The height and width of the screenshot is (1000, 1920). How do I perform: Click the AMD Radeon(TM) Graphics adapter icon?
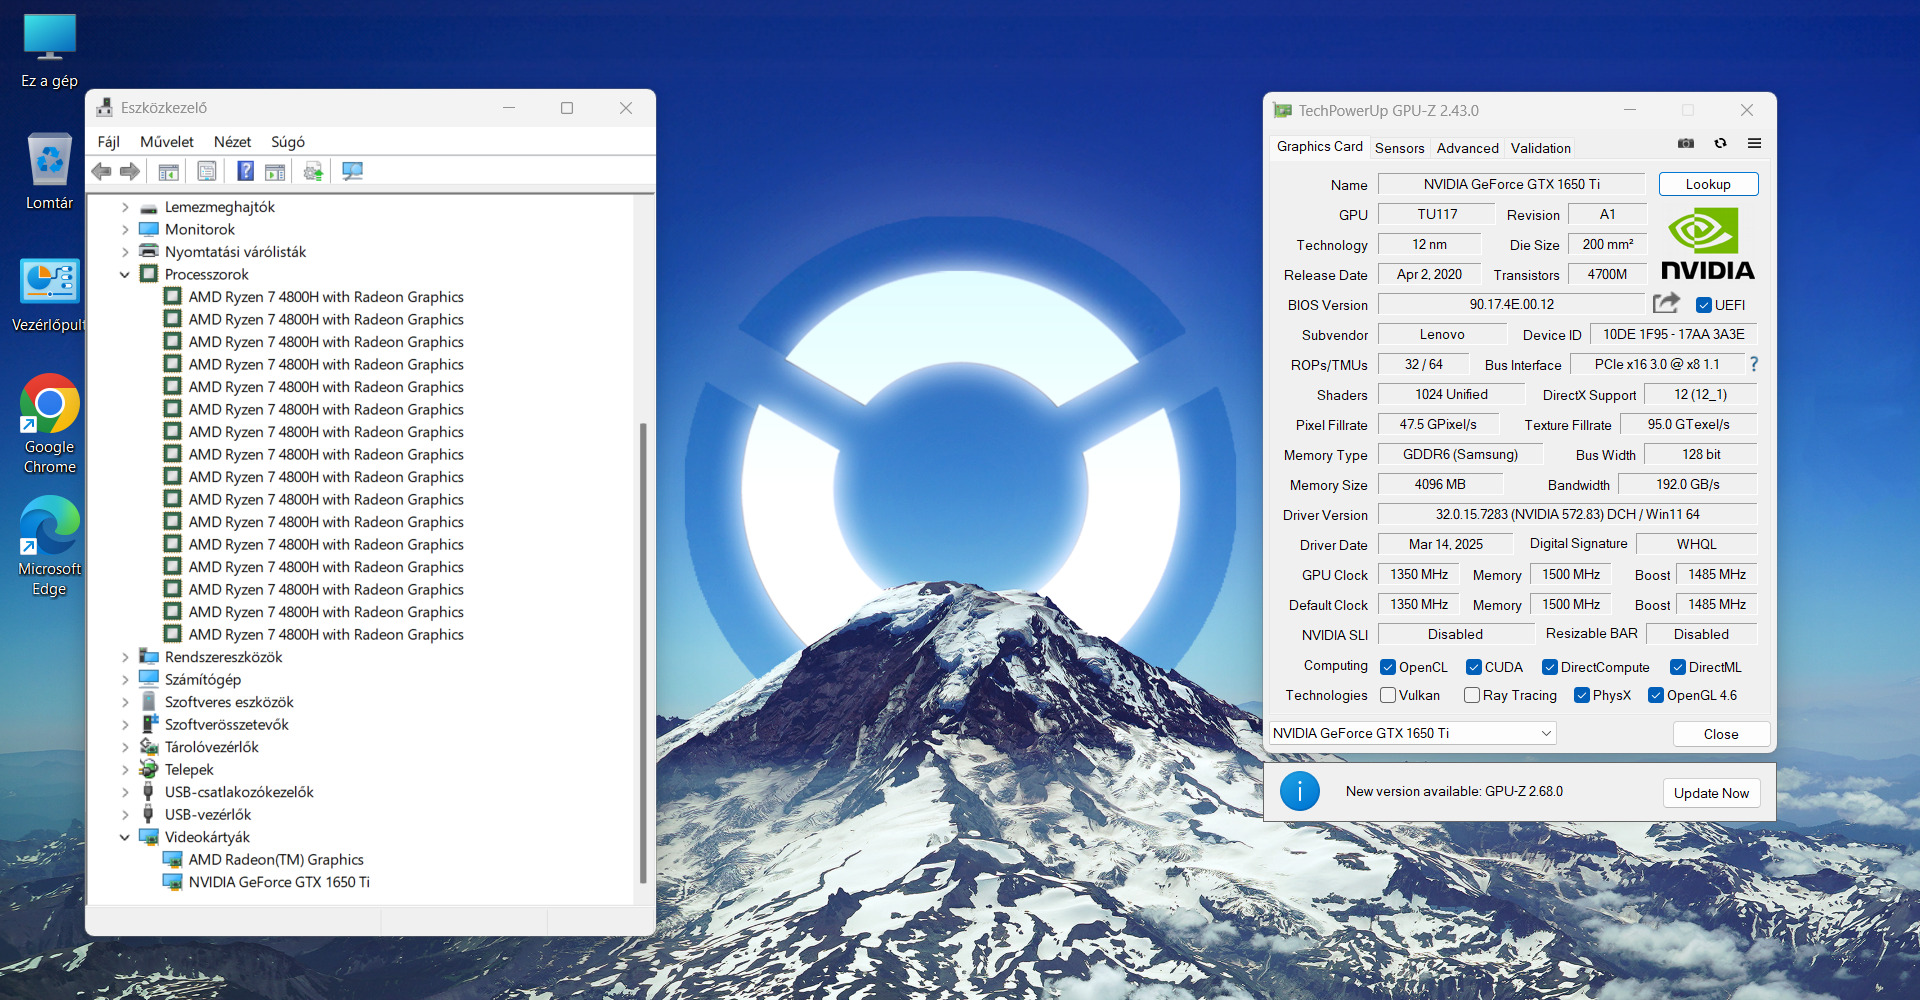click(173, 859)
